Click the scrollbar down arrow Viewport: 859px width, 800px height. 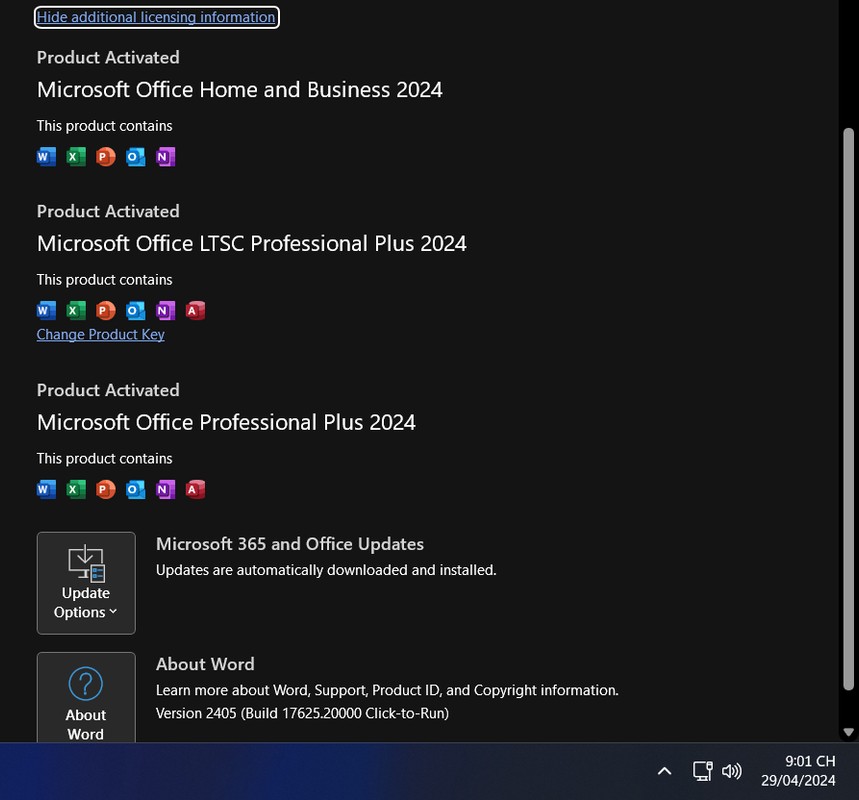click(848, 732)
